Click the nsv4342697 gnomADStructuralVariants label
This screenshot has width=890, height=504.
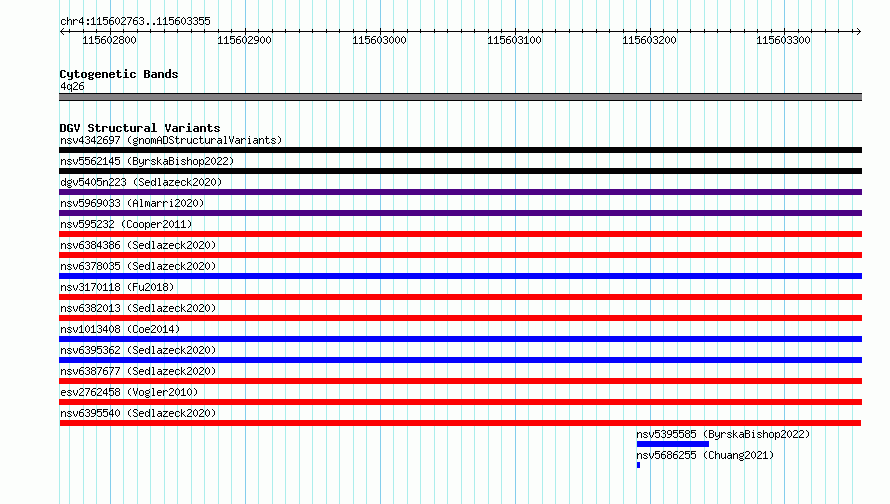[171, 140]
